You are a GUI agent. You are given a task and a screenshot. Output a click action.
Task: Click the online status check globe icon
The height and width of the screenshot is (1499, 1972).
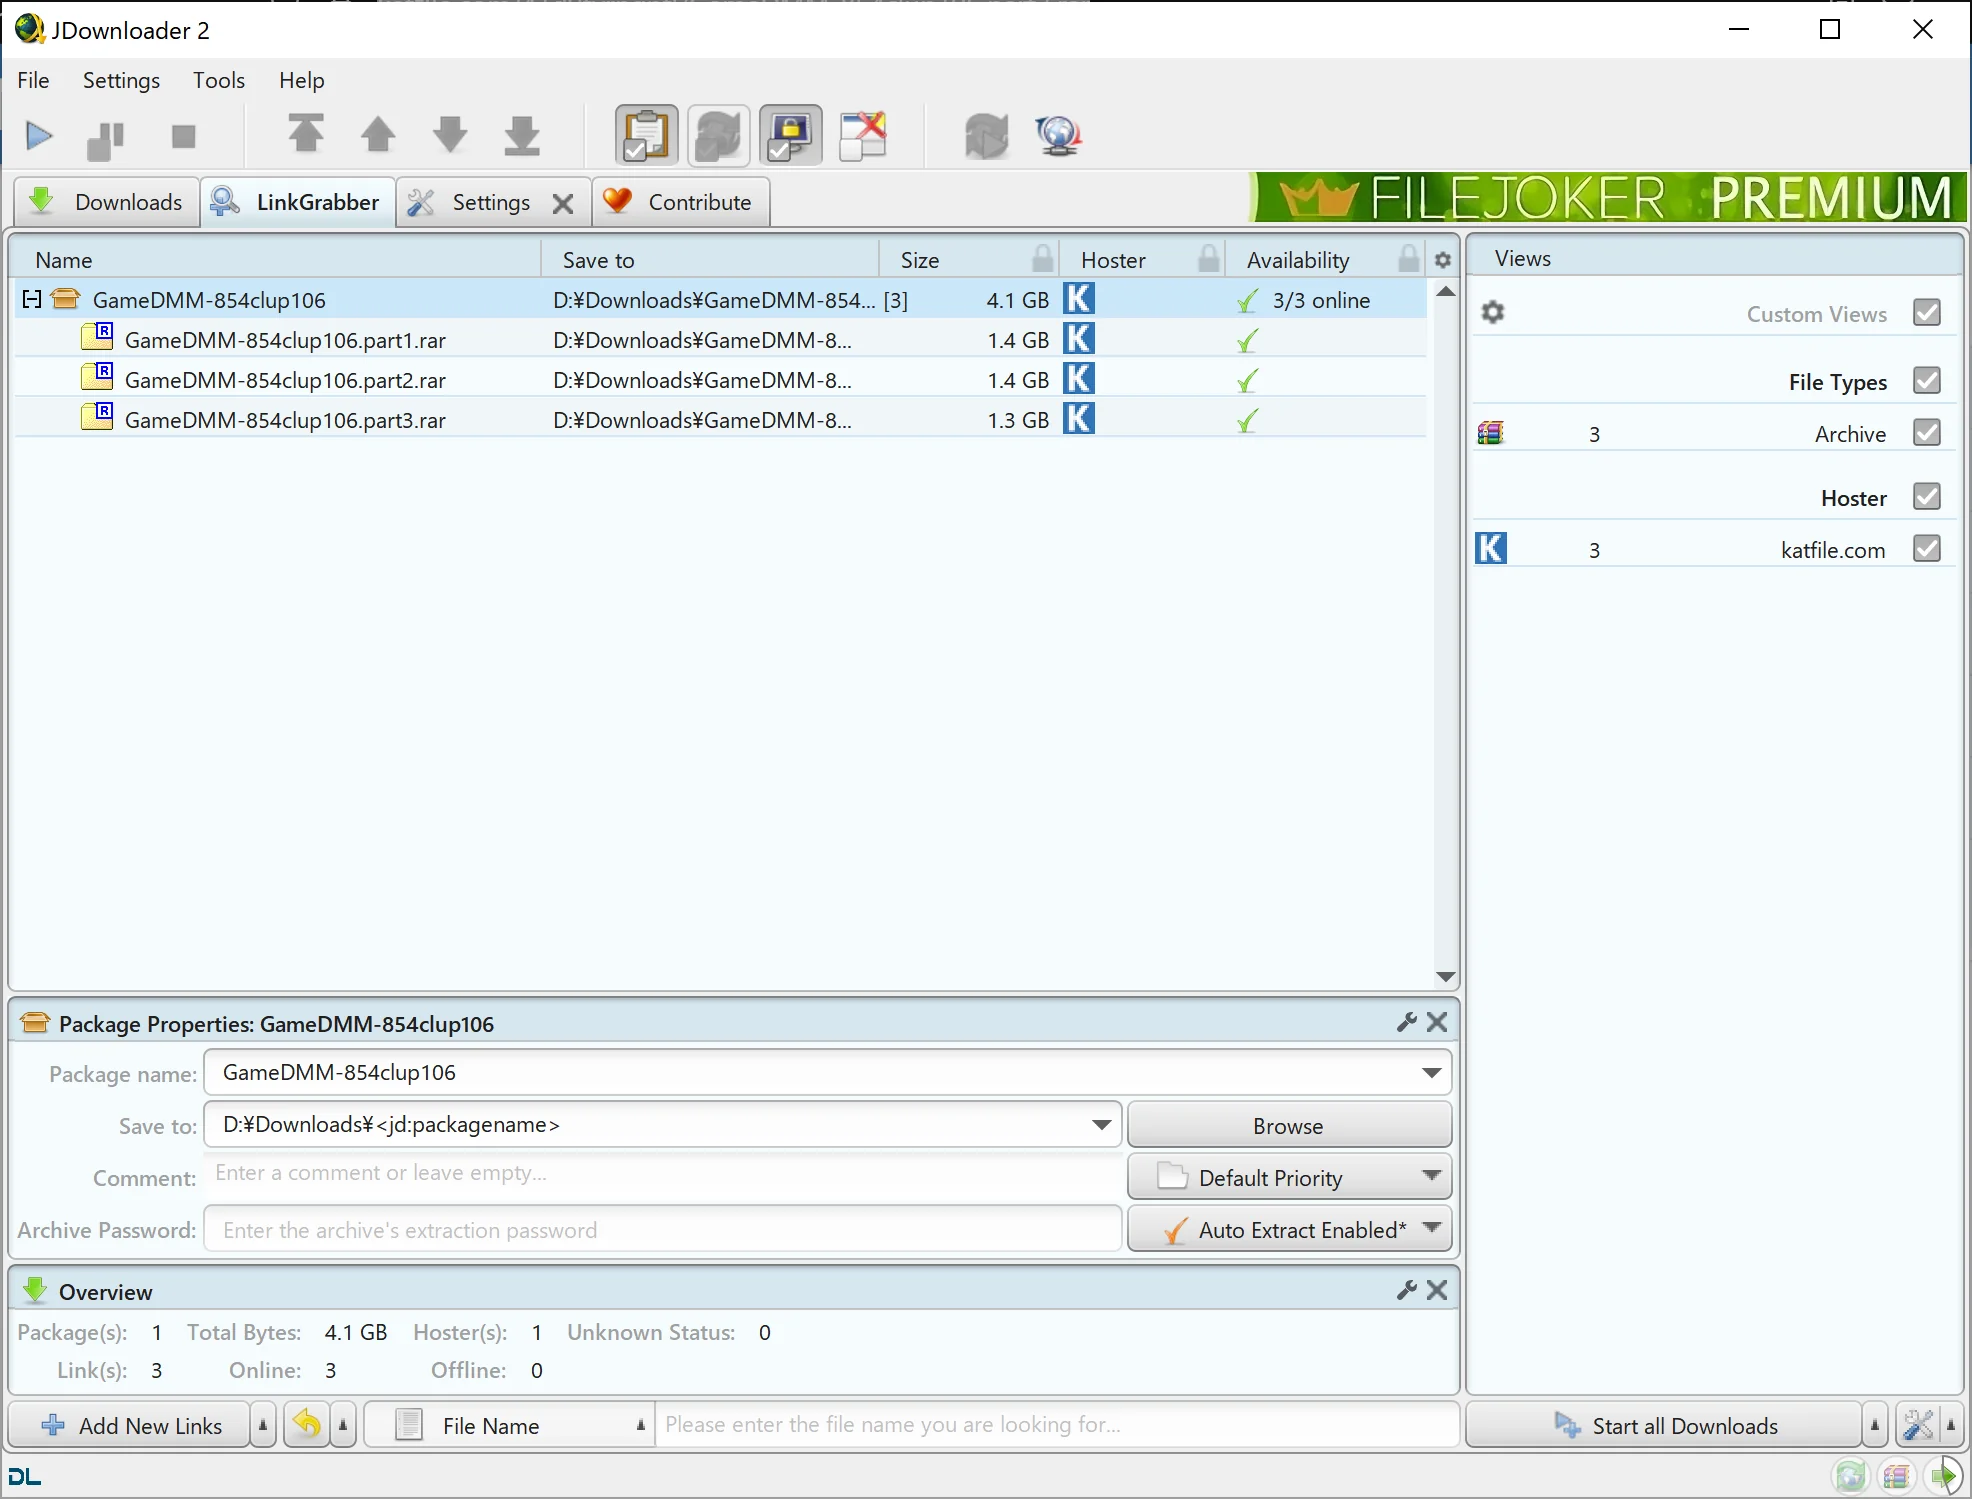[x=1058, y=135]
